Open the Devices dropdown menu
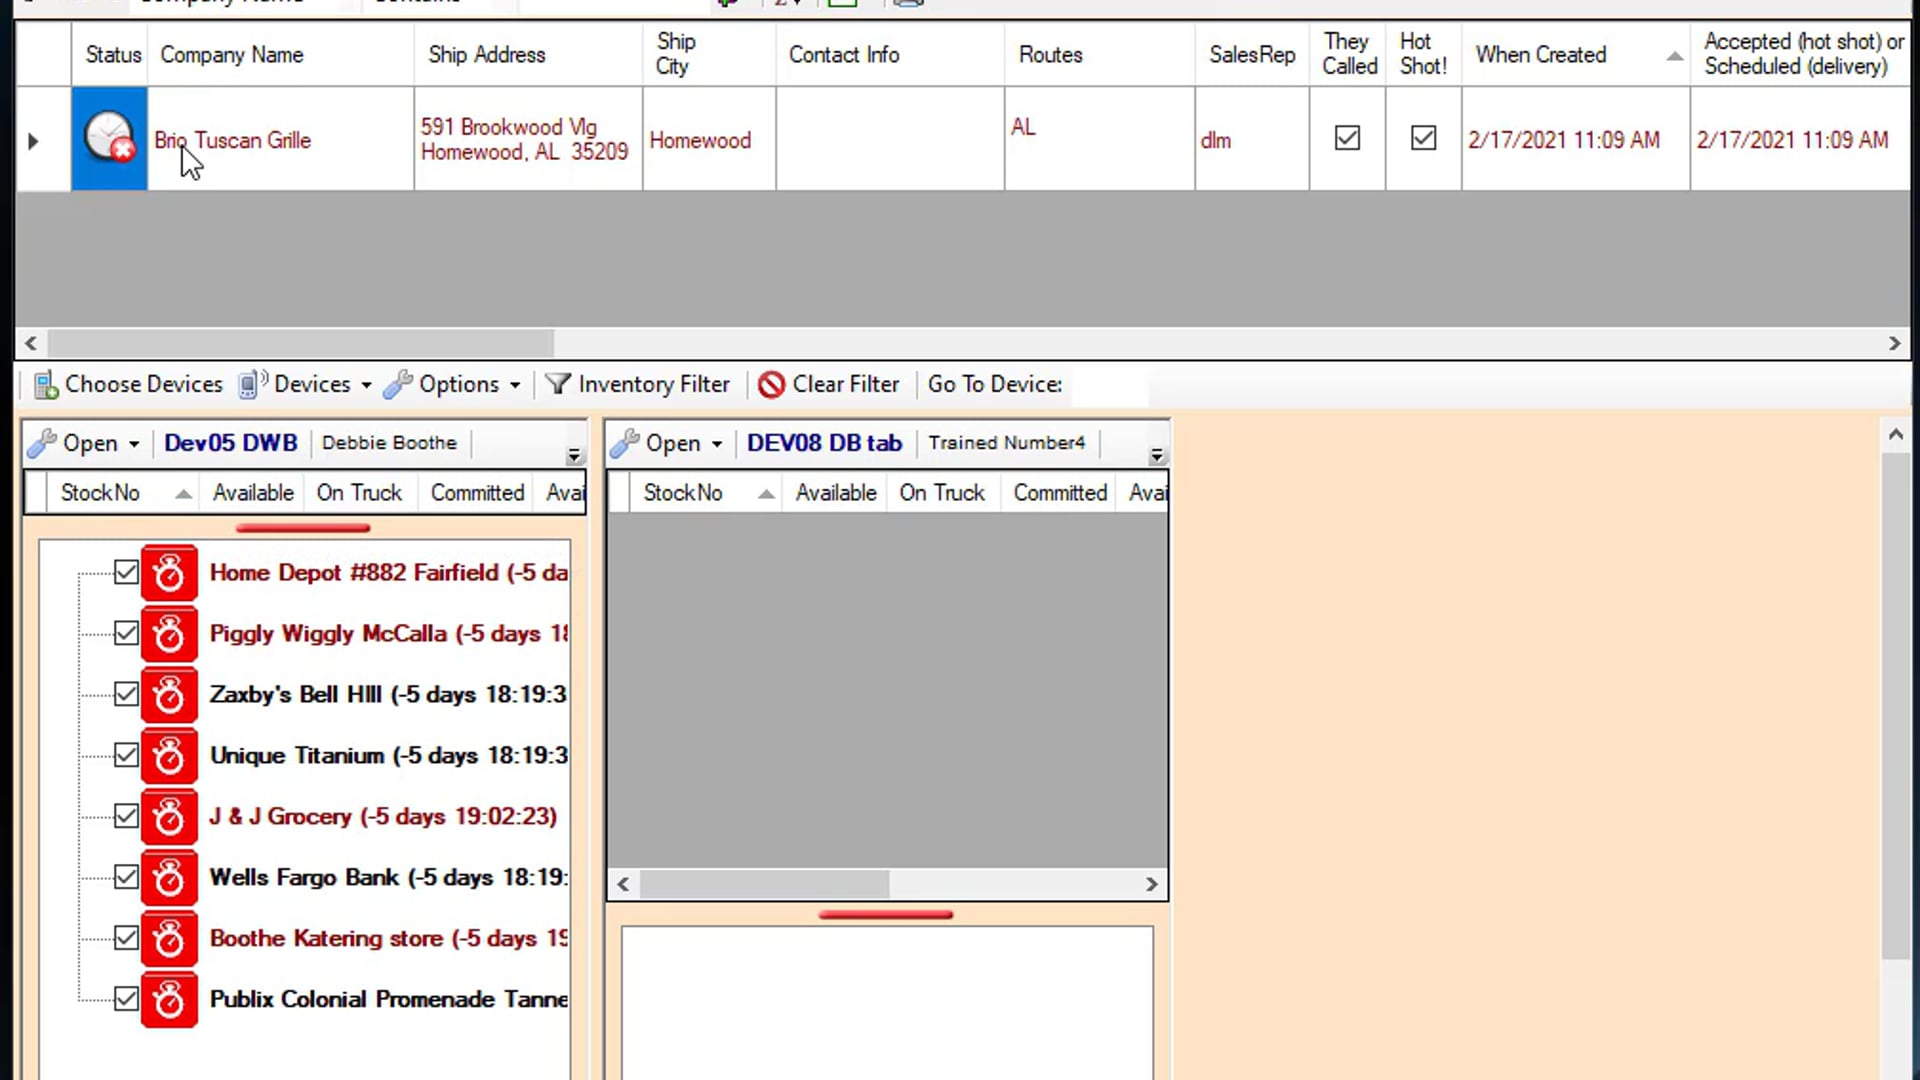 point(305,384)
